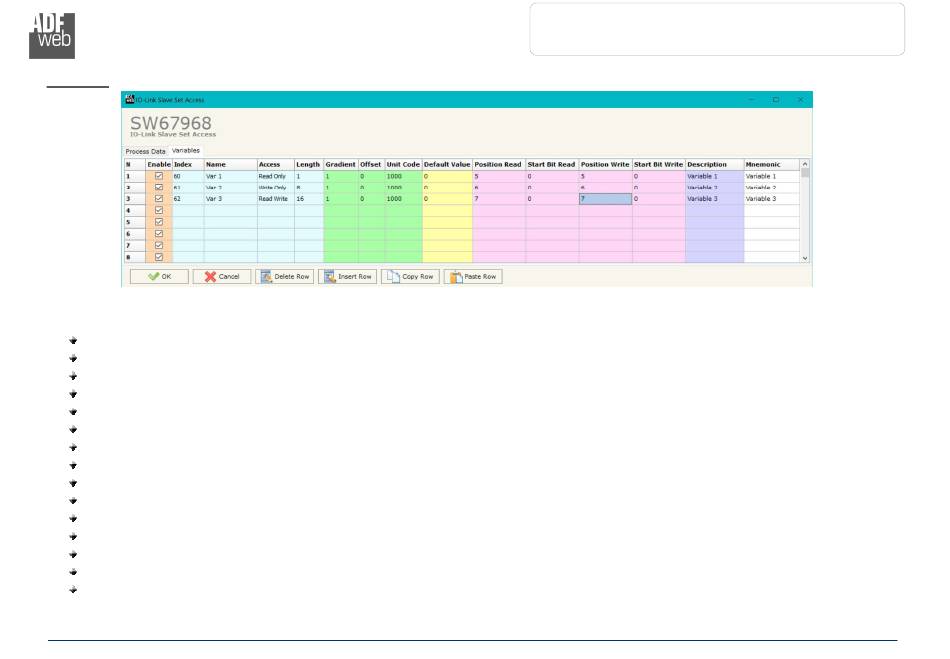Toggle Enable checkbox for row 5

coord(159,222)
